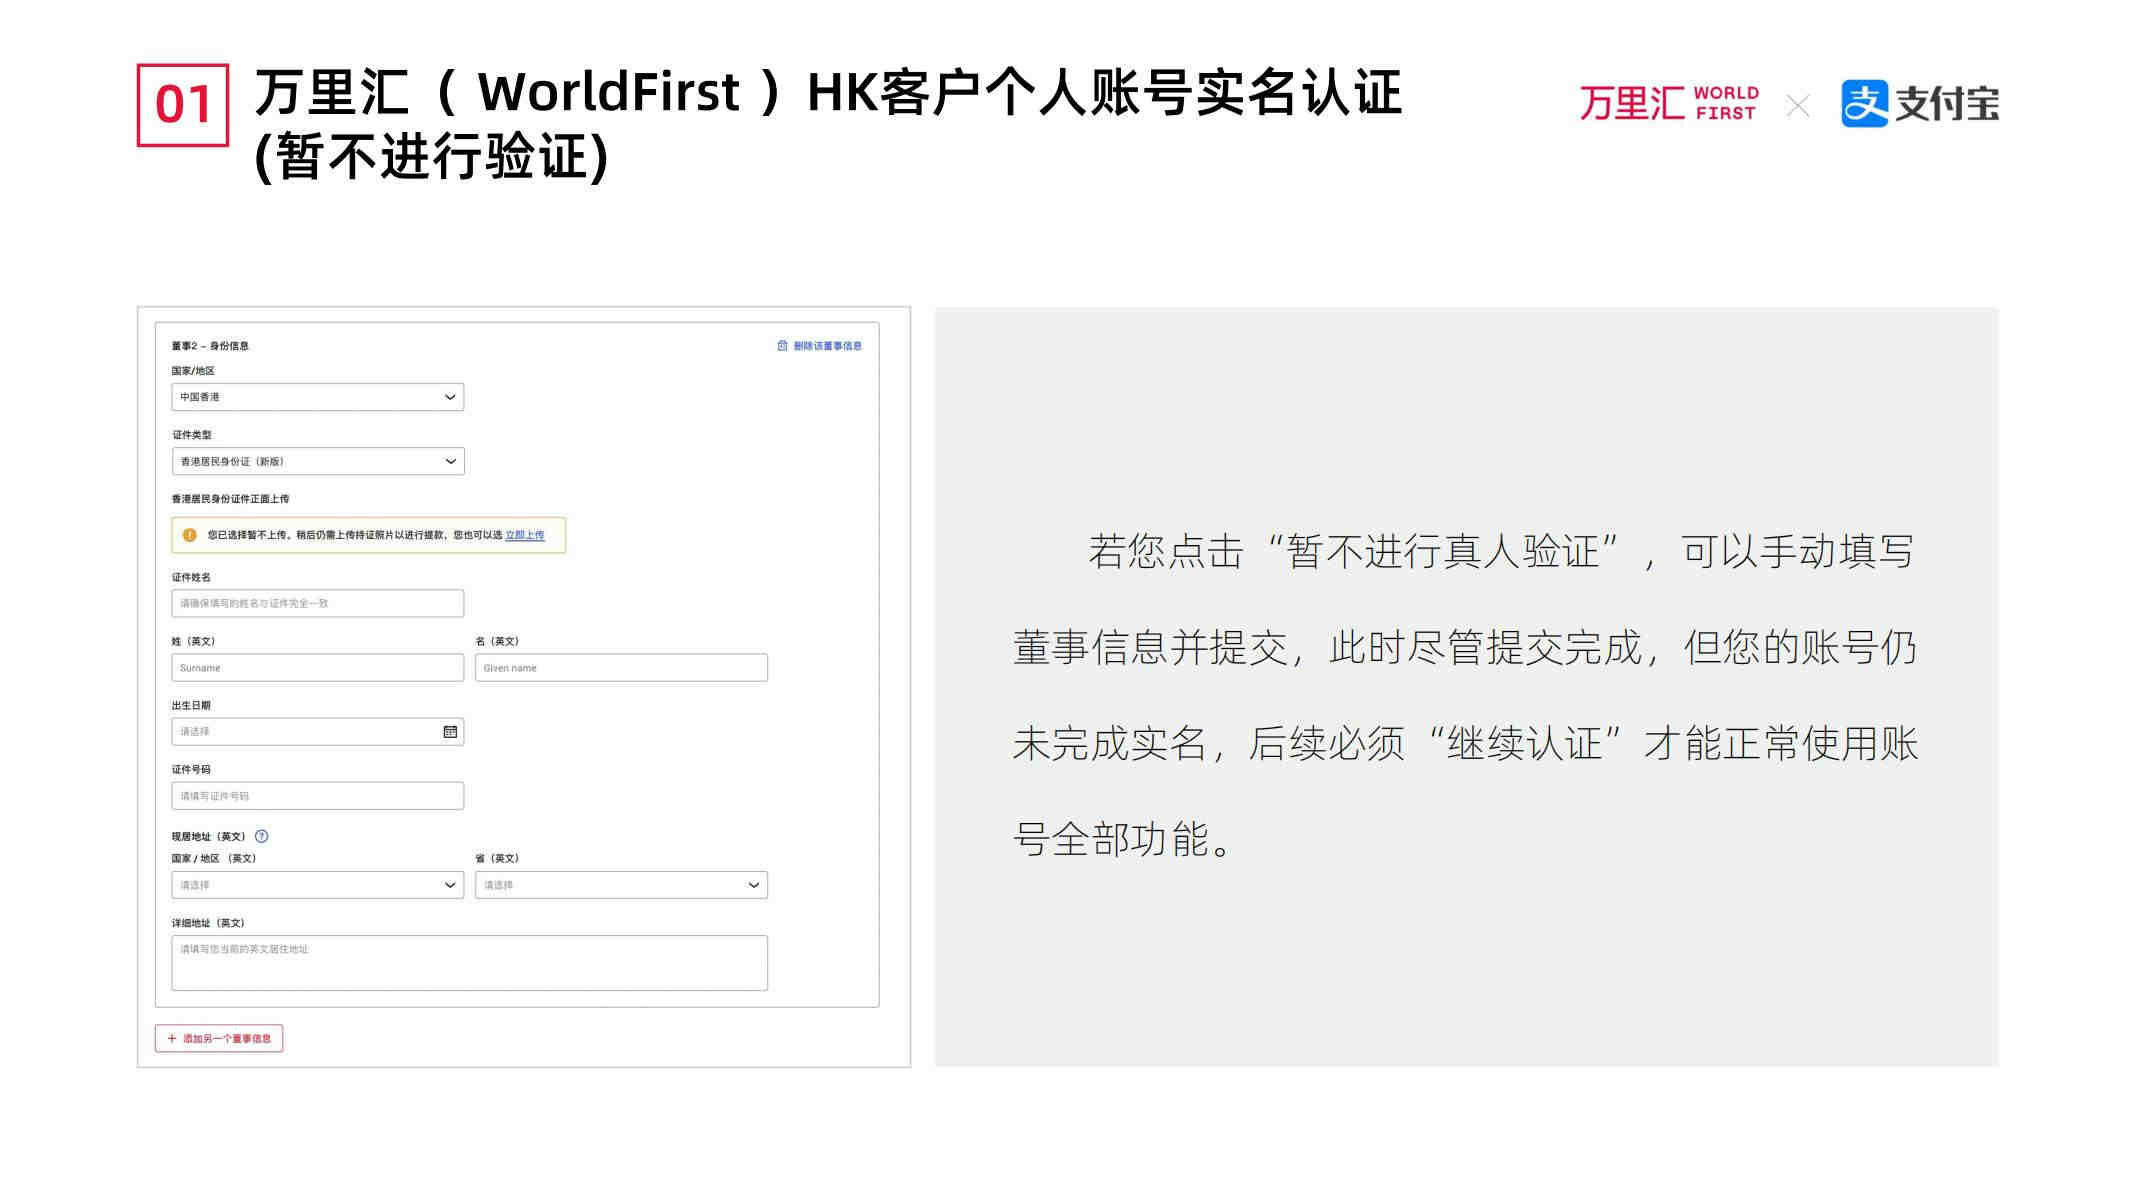Screen dimensions: 2133x1200
Task: Click the calendar icon in the 出生日期 field
Action: [450, 732]
